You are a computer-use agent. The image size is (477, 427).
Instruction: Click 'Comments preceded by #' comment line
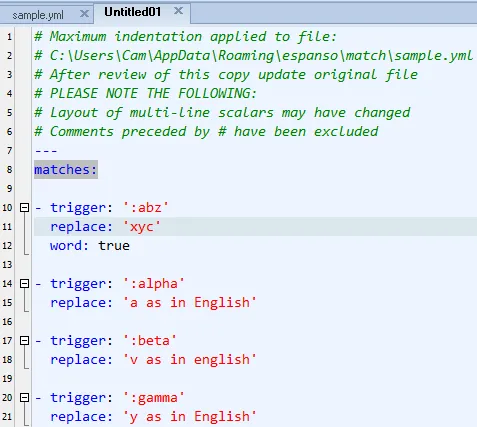[x=206, y=131]
